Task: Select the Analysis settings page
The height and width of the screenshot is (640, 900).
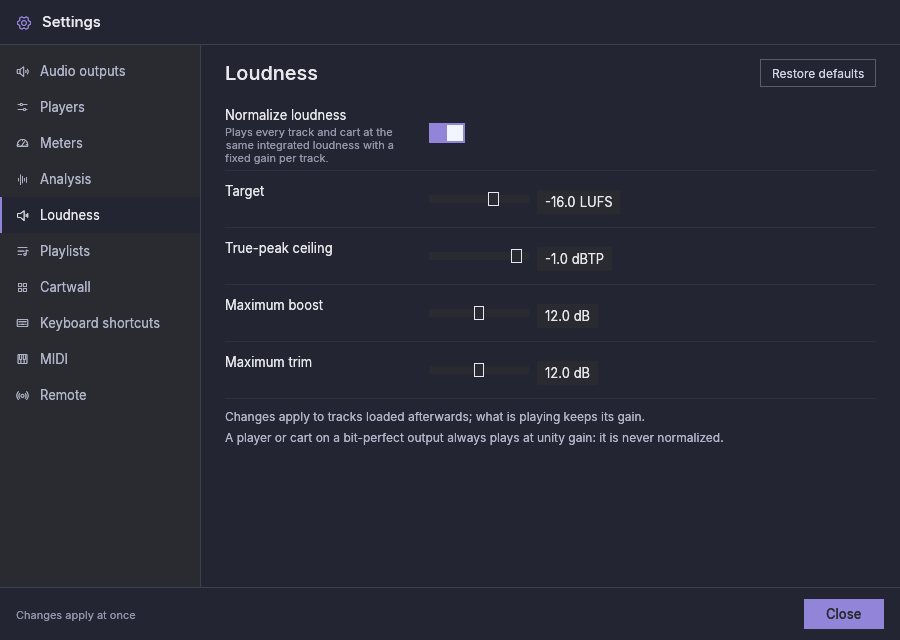Action: [x=100, y=179]
